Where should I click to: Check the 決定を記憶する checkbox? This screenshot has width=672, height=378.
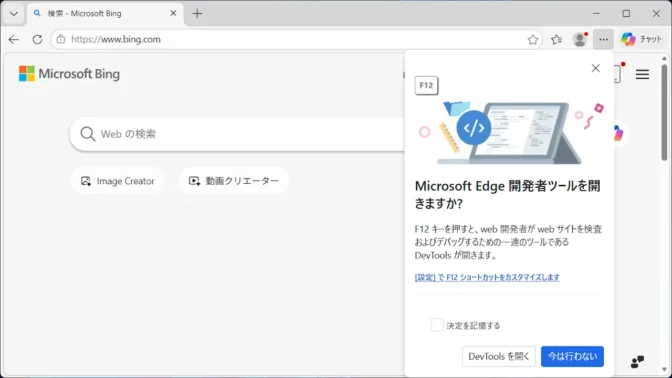pos(437,325)
